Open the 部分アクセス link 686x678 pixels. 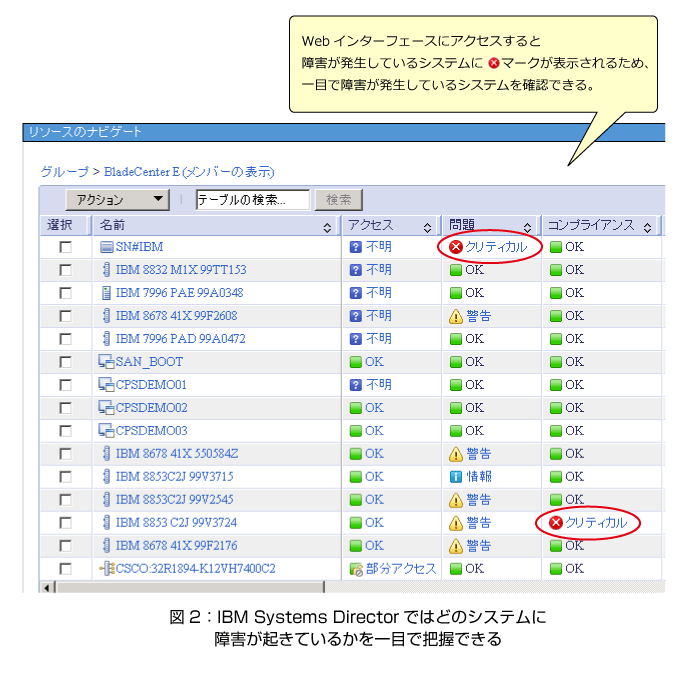point(401,569)
